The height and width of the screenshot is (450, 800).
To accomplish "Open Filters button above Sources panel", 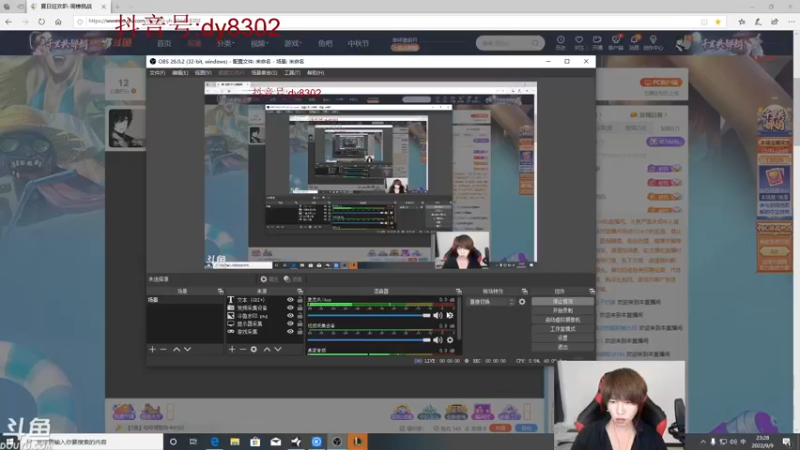I will click(x=293, y=279).
